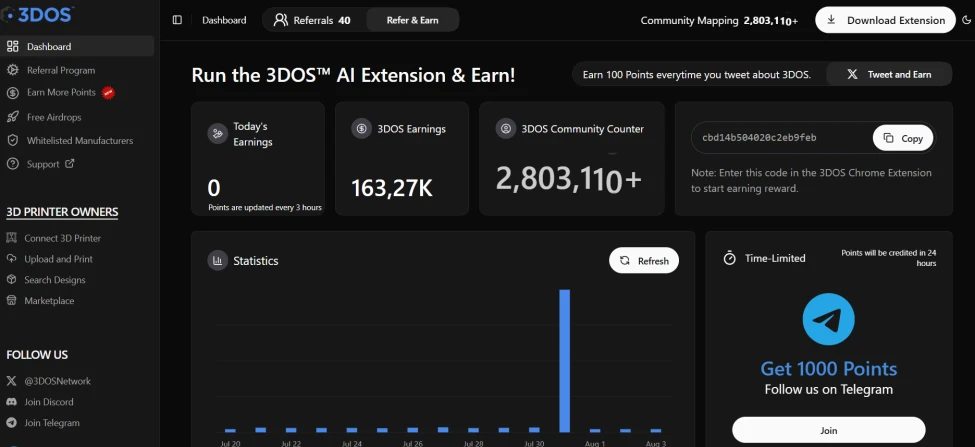The image size is (975, 447).
Task: Open Refer & Earn tab
Action: 412,20
